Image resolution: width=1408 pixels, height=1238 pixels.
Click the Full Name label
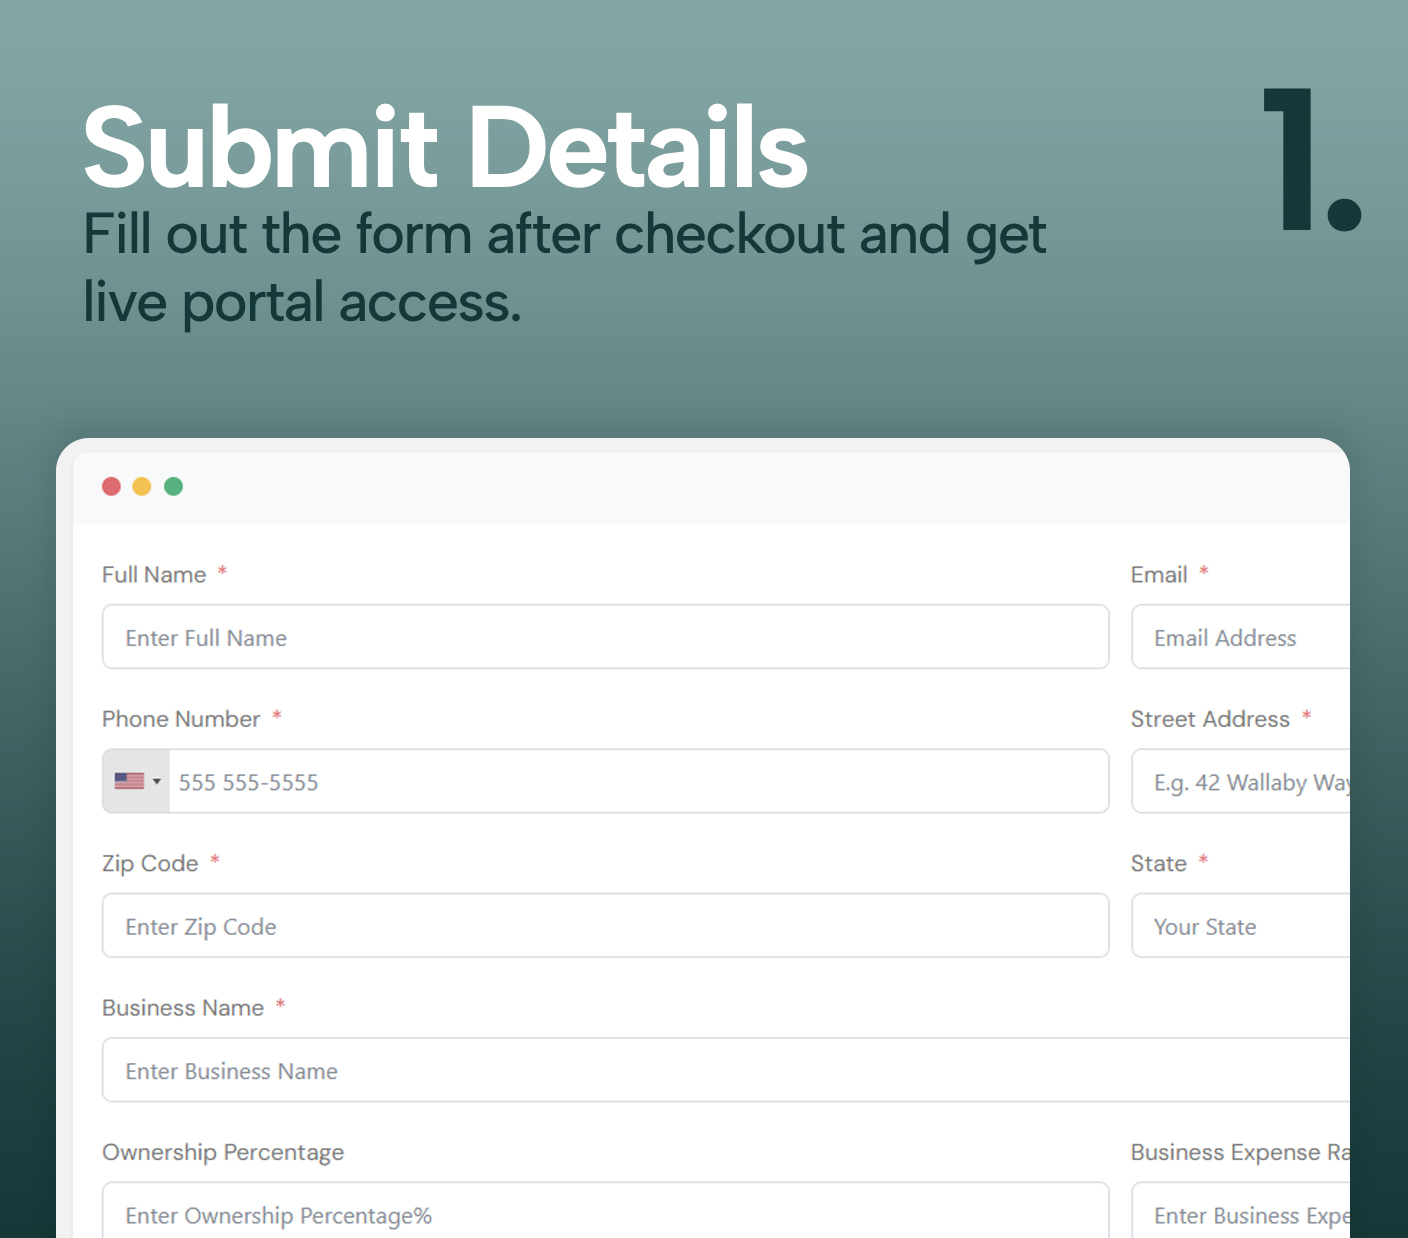tap(154, 575)
